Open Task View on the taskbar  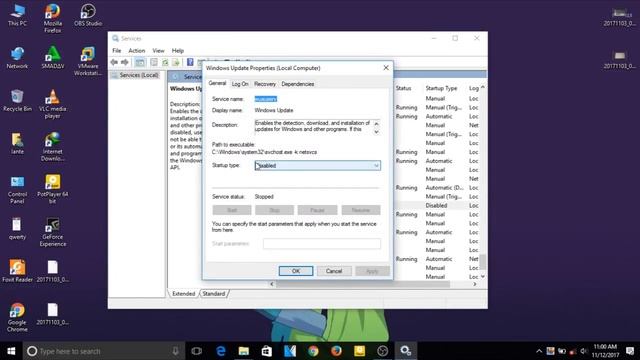197,351
